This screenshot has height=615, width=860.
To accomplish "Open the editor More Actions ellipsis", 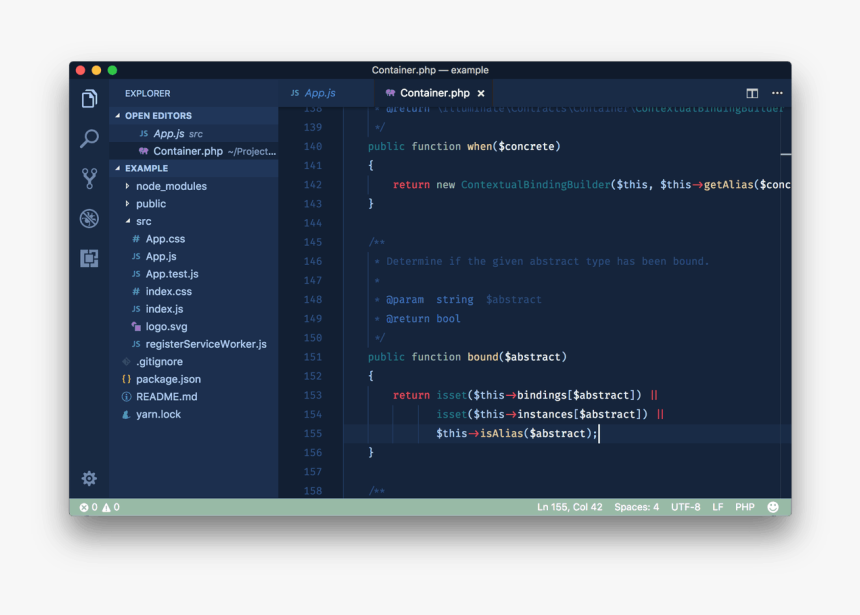I will [777, 93].
